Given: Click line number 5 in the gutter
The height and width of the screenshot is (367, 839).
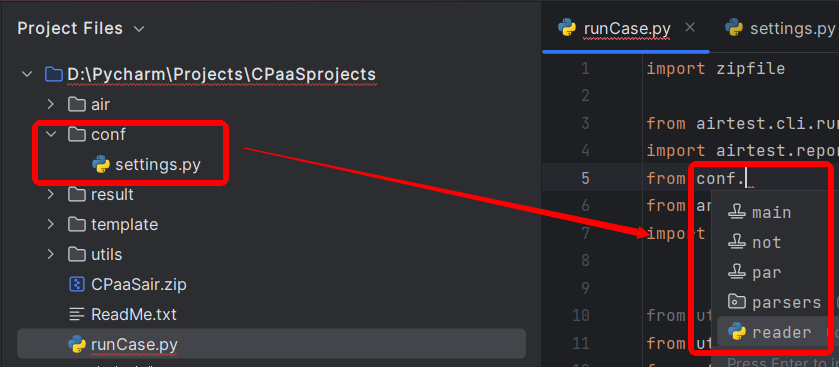Looking at the screenshot, I should point(585,178).
